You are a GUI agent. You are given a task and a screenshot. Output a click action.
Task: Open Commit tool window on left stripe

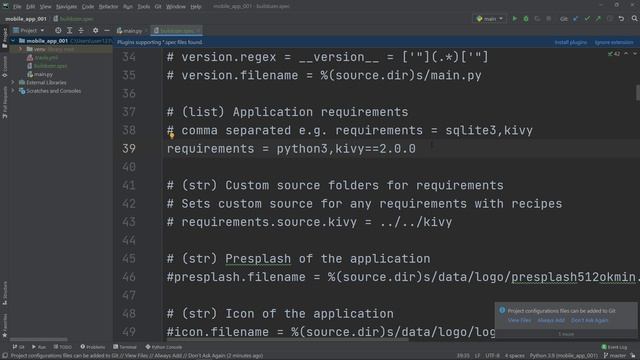point(4,67)
